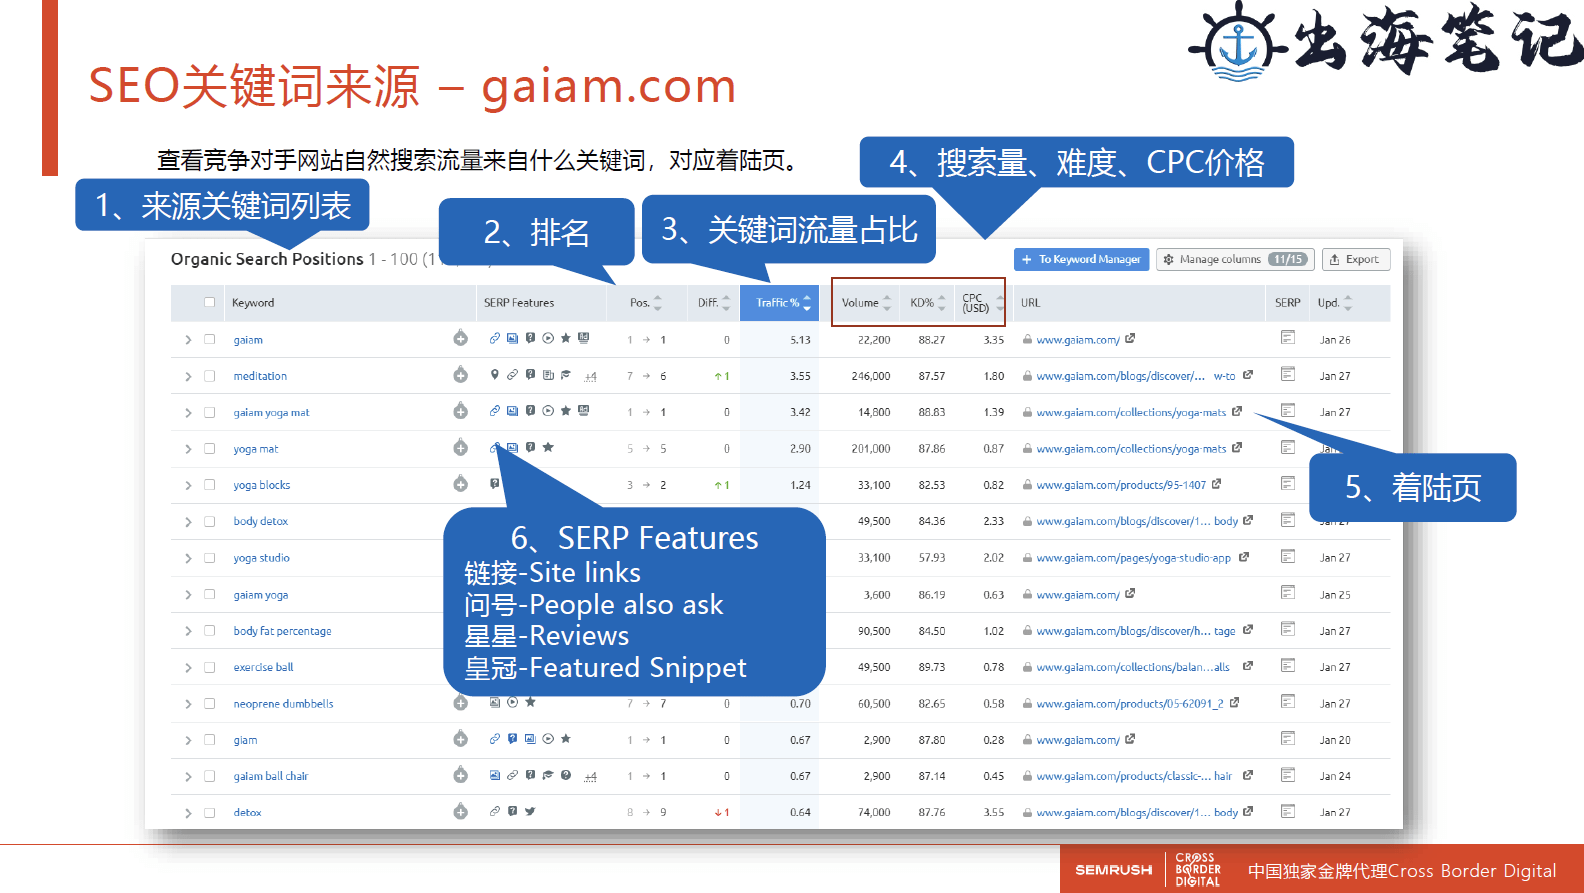
Task: View SERP snapshot for gaiam yoga mat
Action: [1288, 410]
